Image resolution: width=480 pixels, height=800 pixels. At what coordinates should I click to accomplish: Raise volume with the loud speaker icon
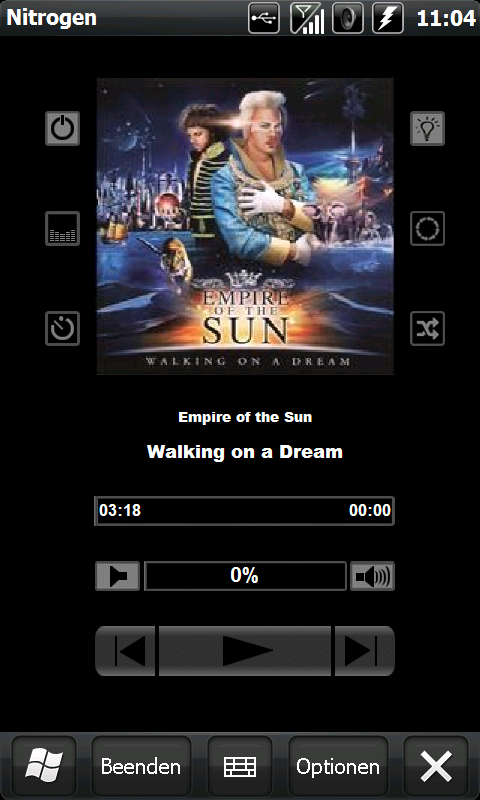pyautogui.click(x=372, y=577)
